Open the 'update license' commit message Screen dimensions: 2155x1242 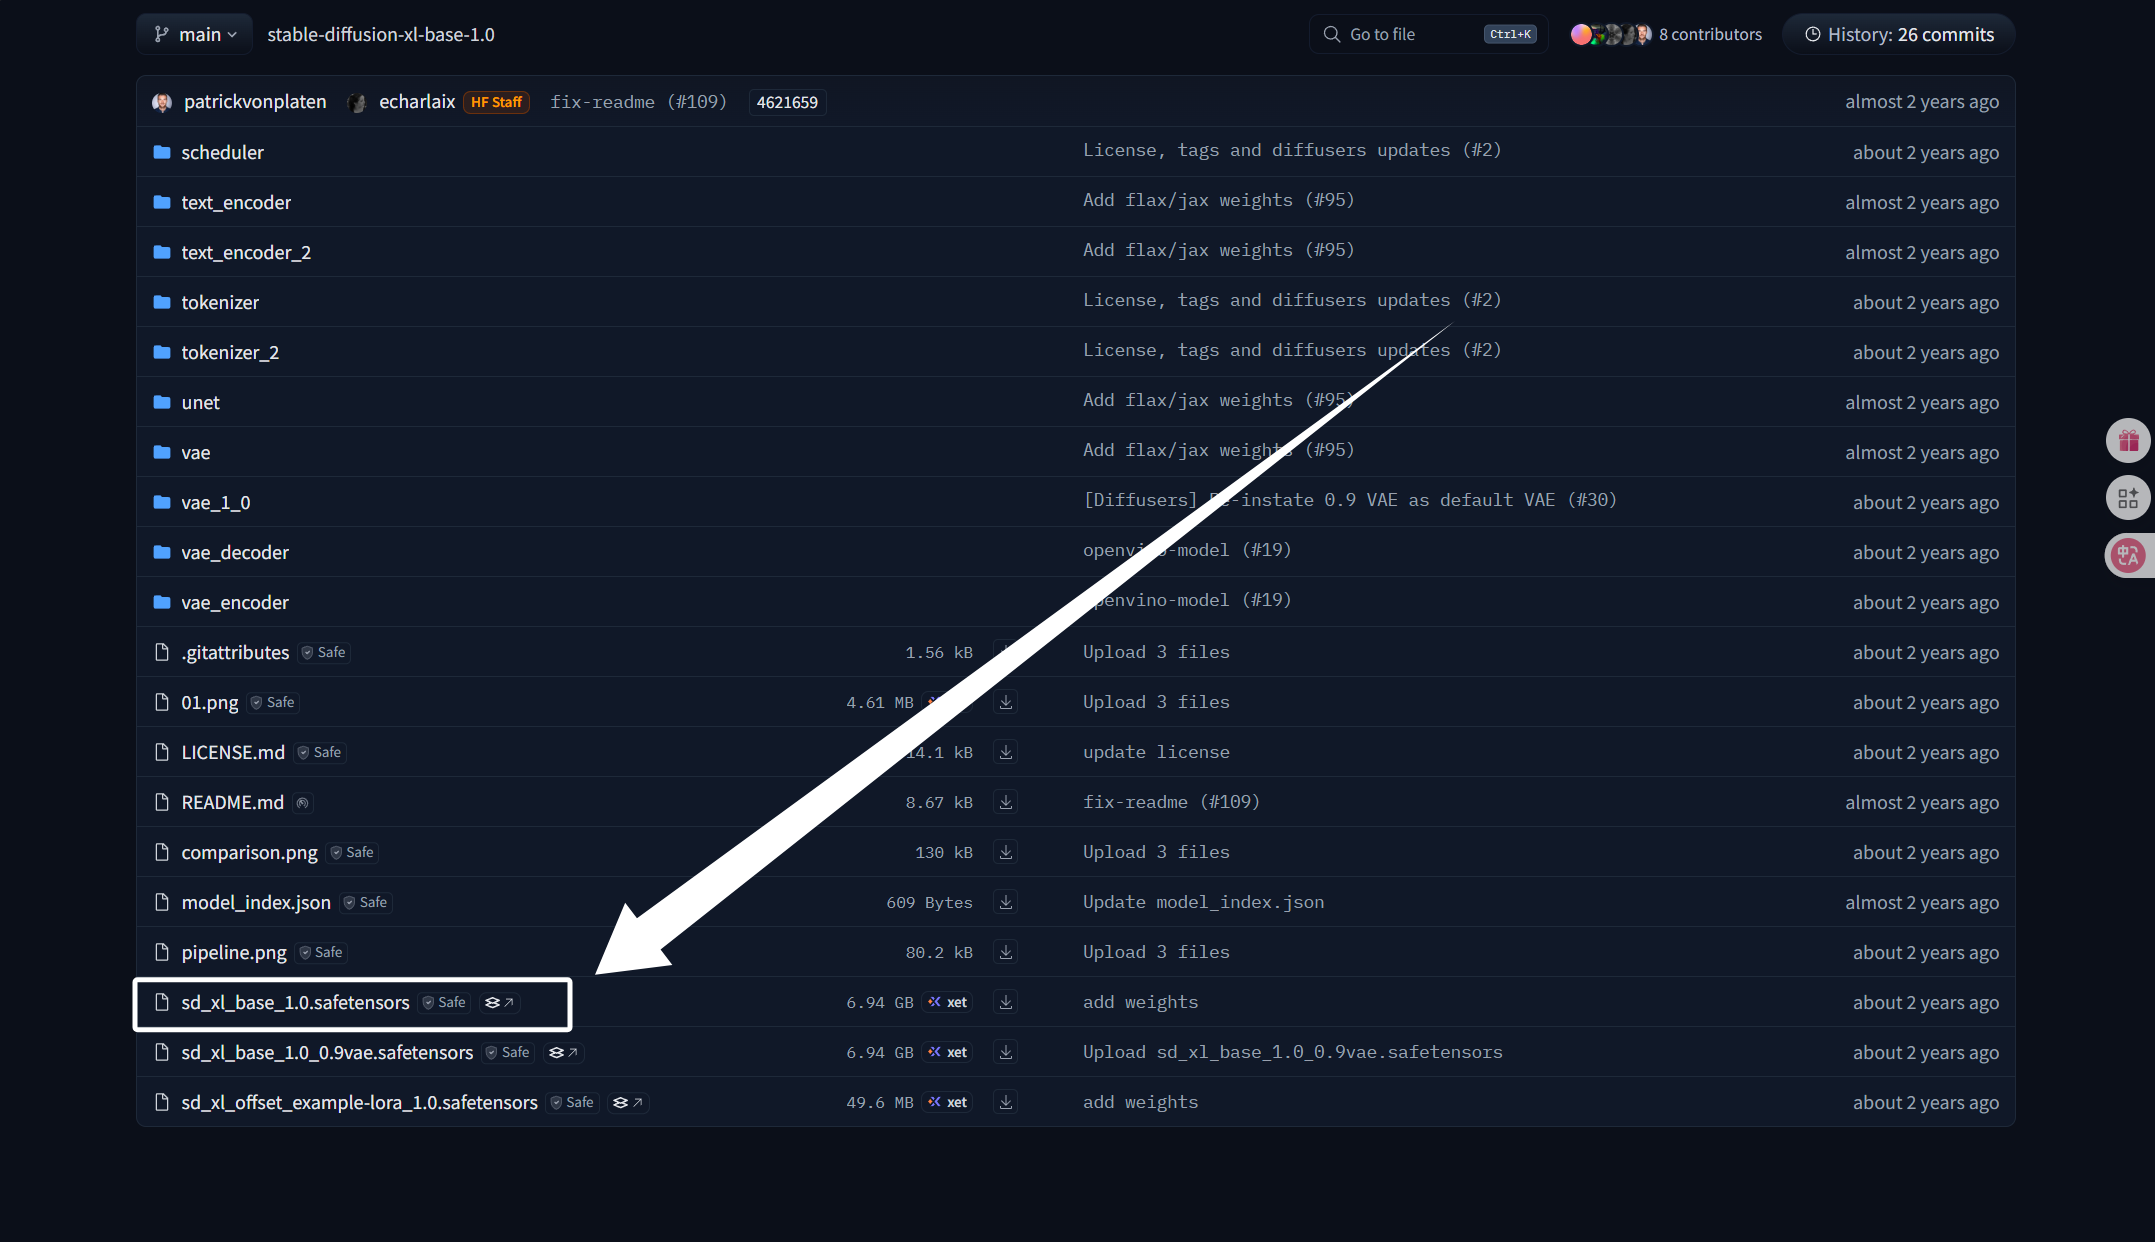coord(1156,752)
